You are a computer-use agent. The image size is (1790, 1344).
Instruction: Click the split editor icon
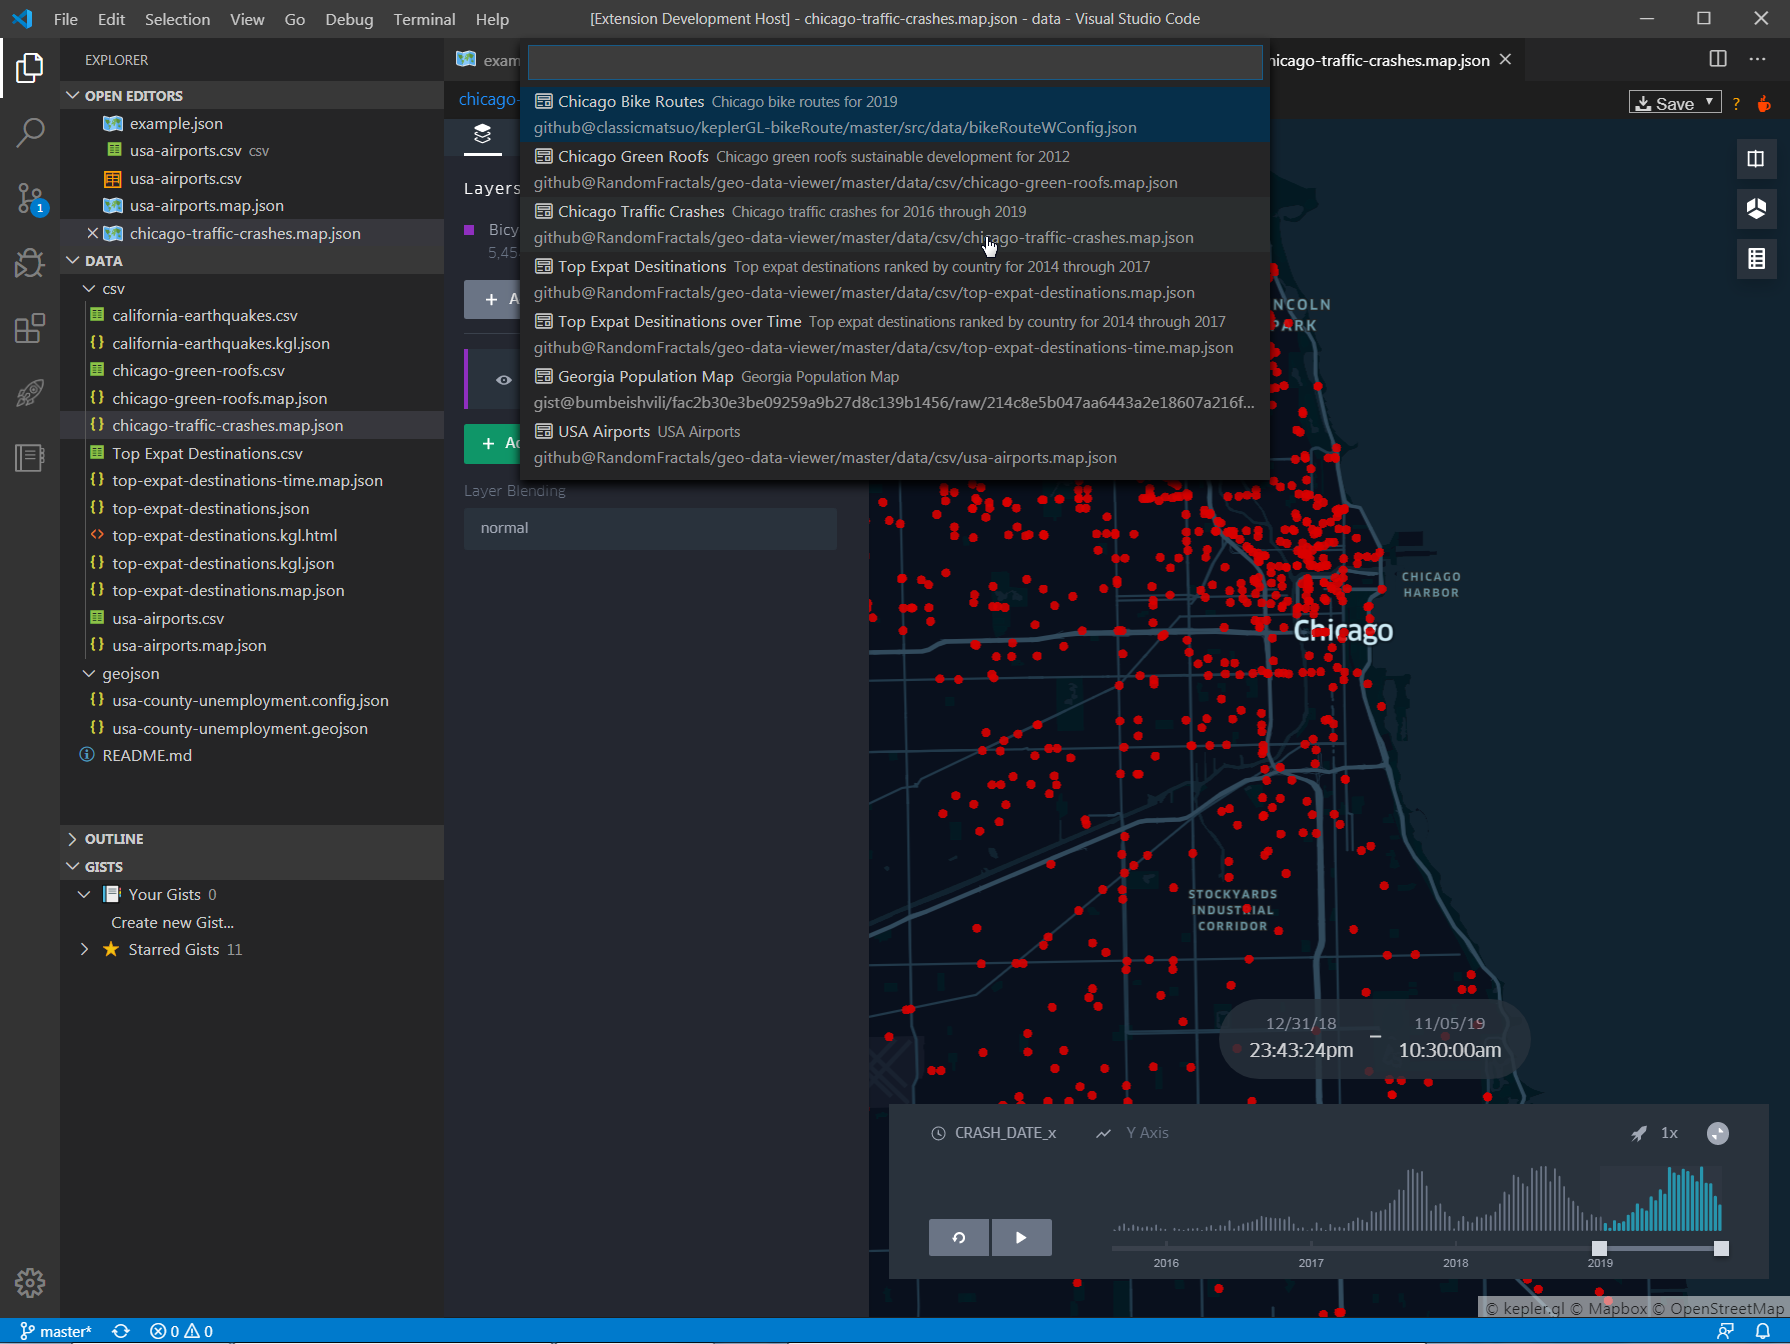[x=1718, y=59]
